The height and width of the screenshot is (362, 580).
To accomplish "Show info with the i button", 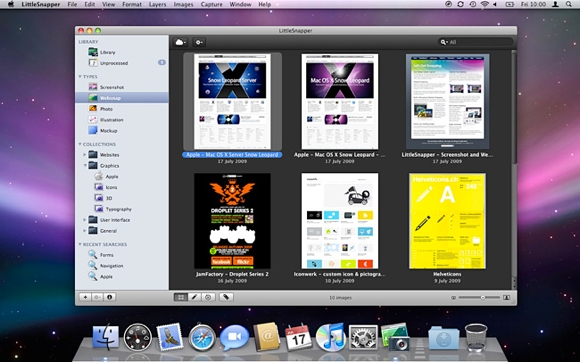I will (x=109, y=297).
